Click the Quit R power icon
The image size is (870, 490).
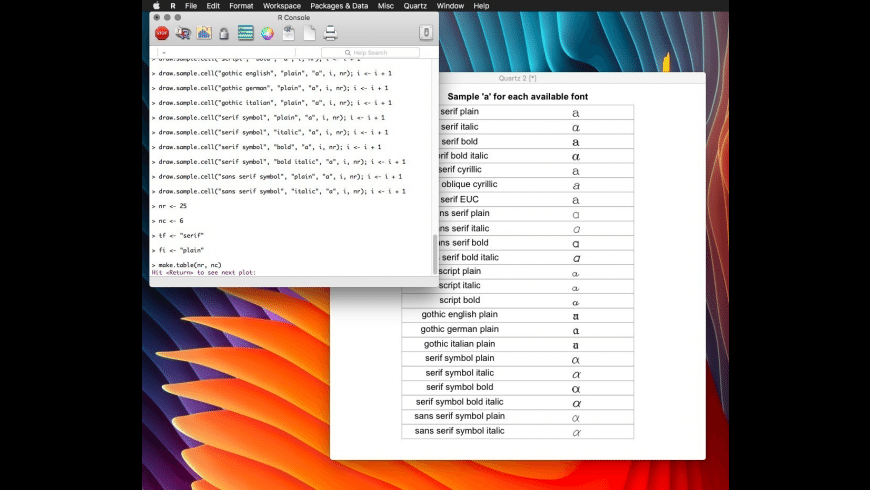[425, 33]
